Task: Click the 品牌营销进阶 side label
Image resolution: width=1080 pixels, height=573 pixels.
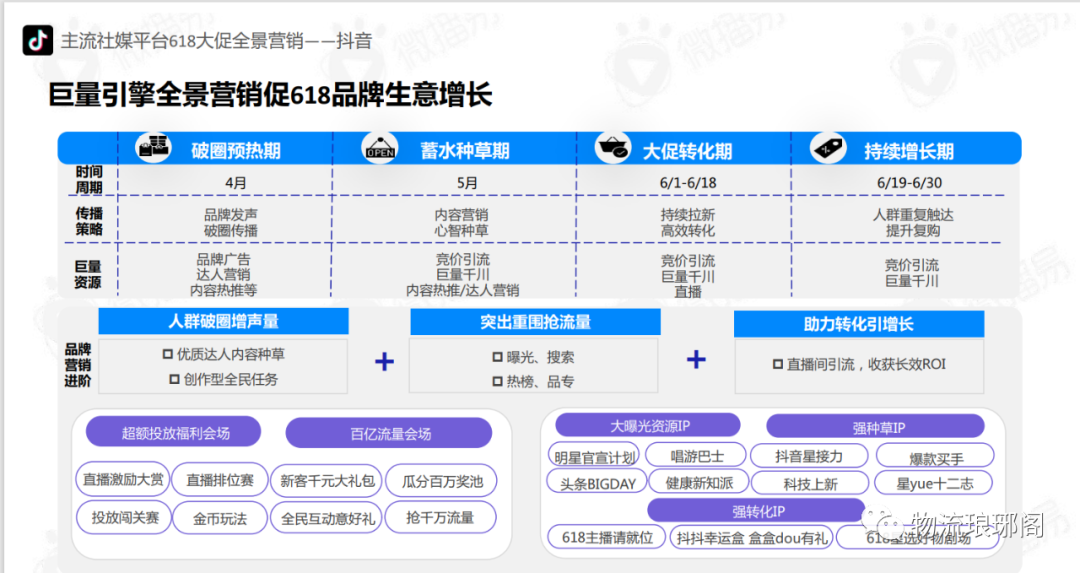Action: coord(78,364)
